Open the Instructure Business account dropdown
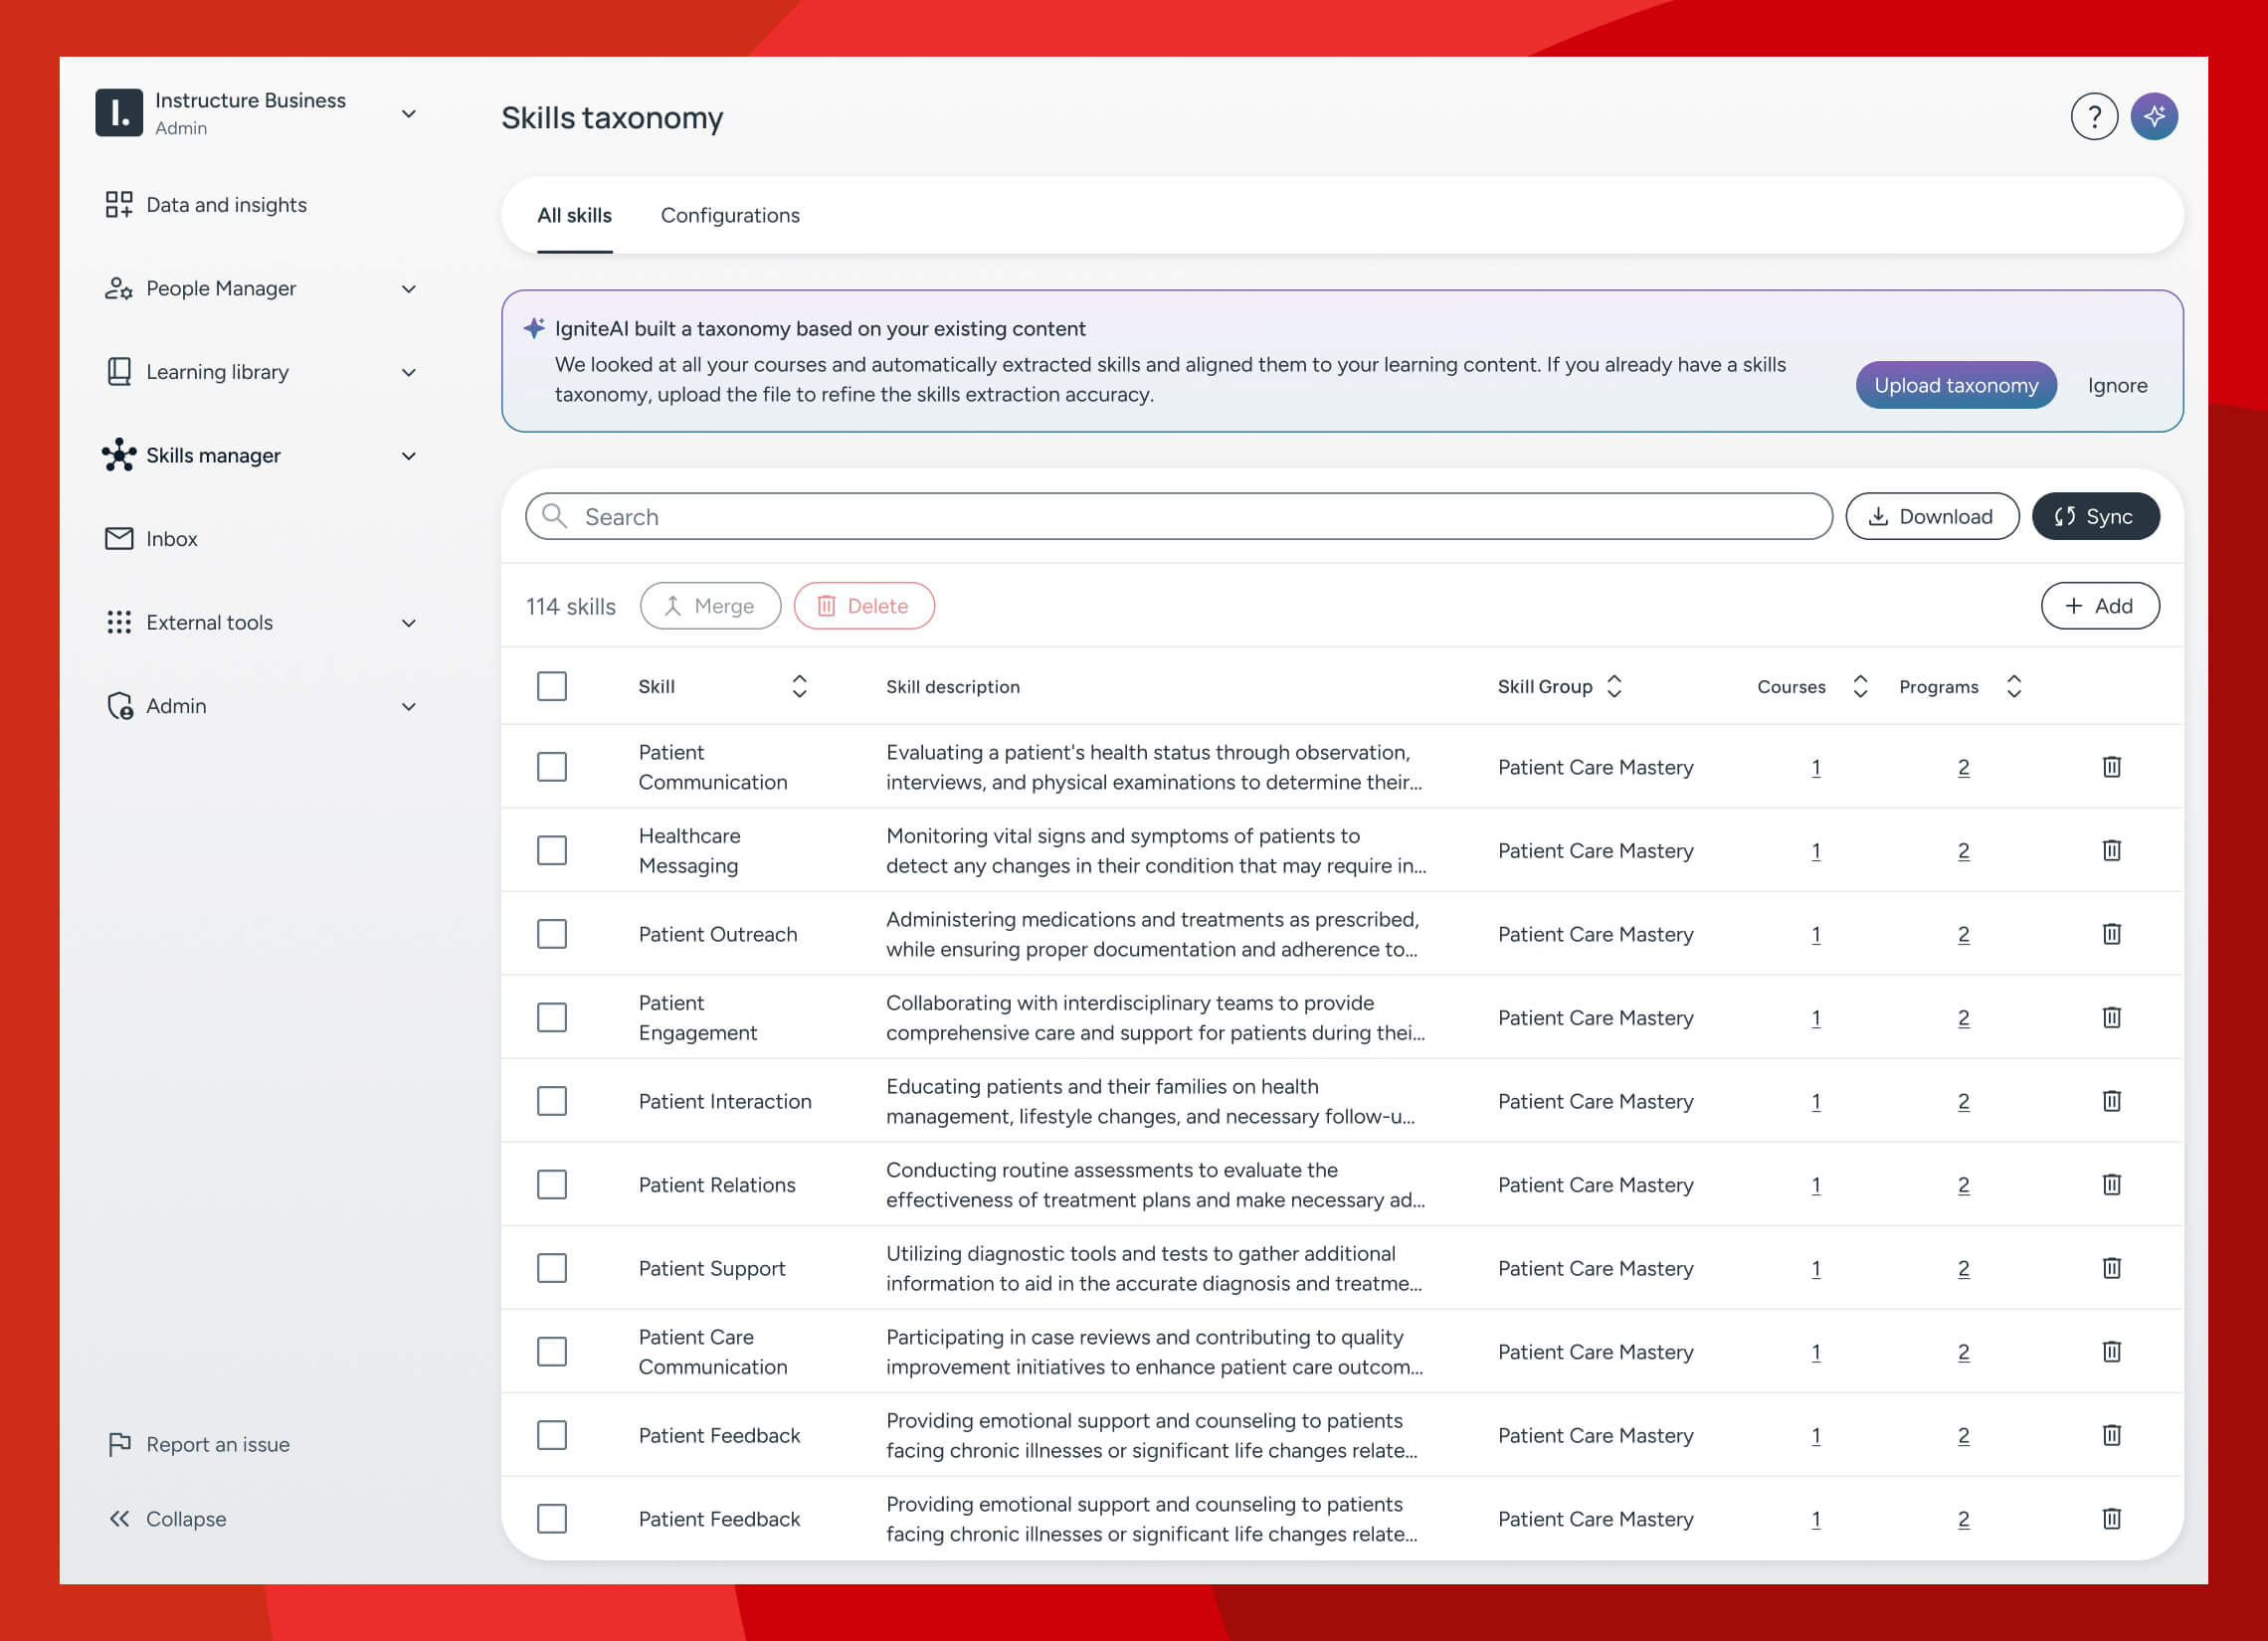The width and height of the screenshot is (2268, 1641). coord(408,114)
